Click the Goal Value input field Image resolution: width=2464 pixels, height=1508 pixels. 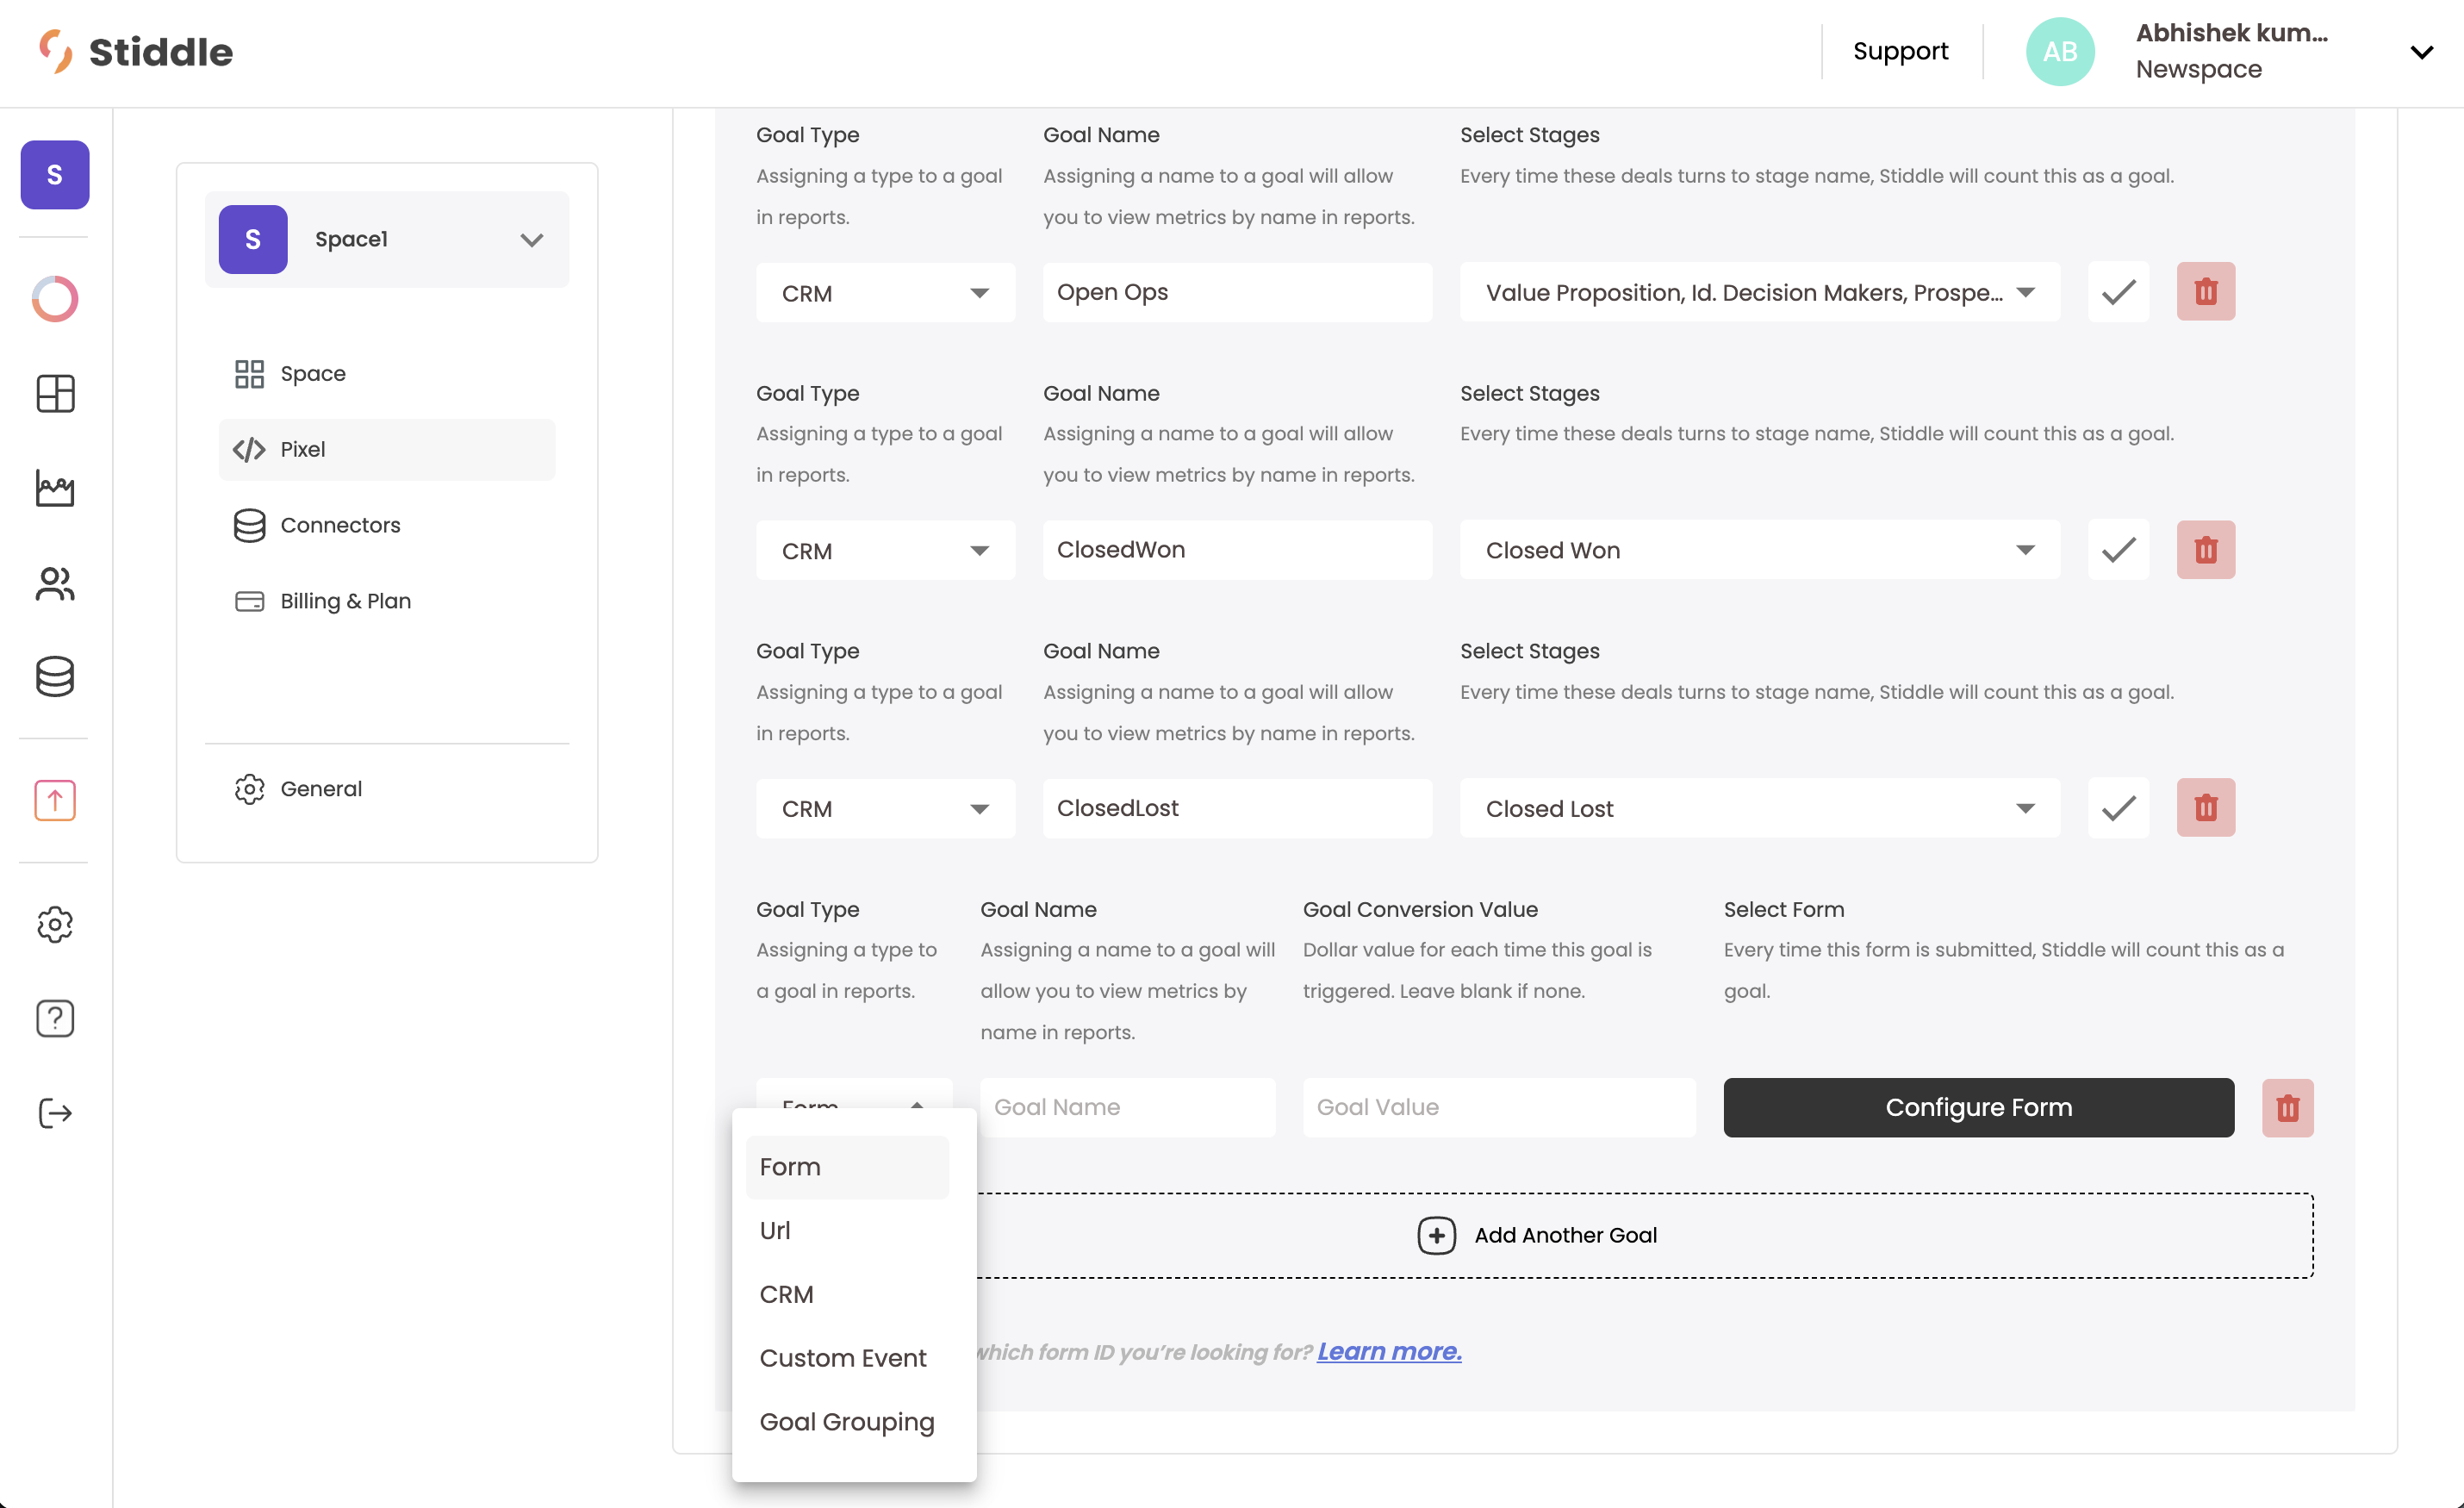(1498, 1107)
